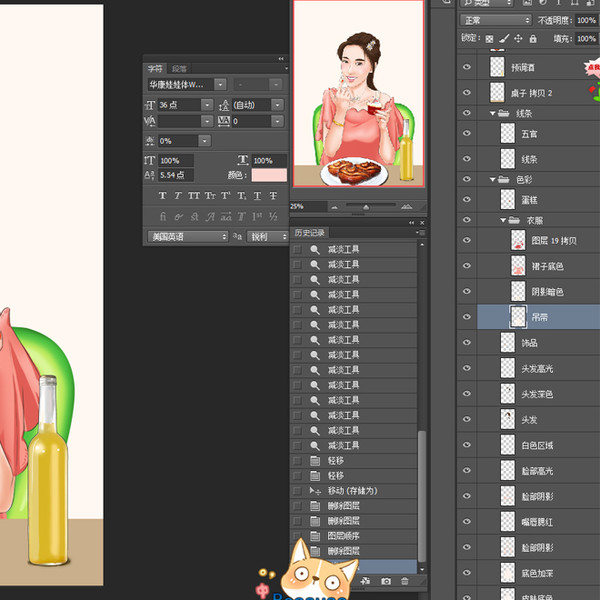600x600 pixels.
Task: Click the Navigator zoom slider handle
Action: coord(366,207)
